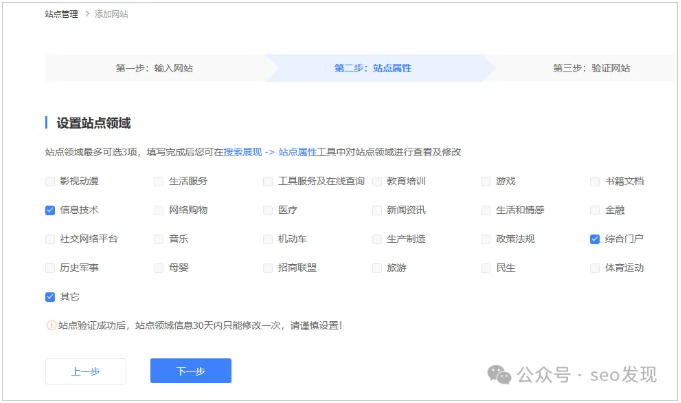Check the 历史军事 checkbox
681x403 pixels.
50,268
